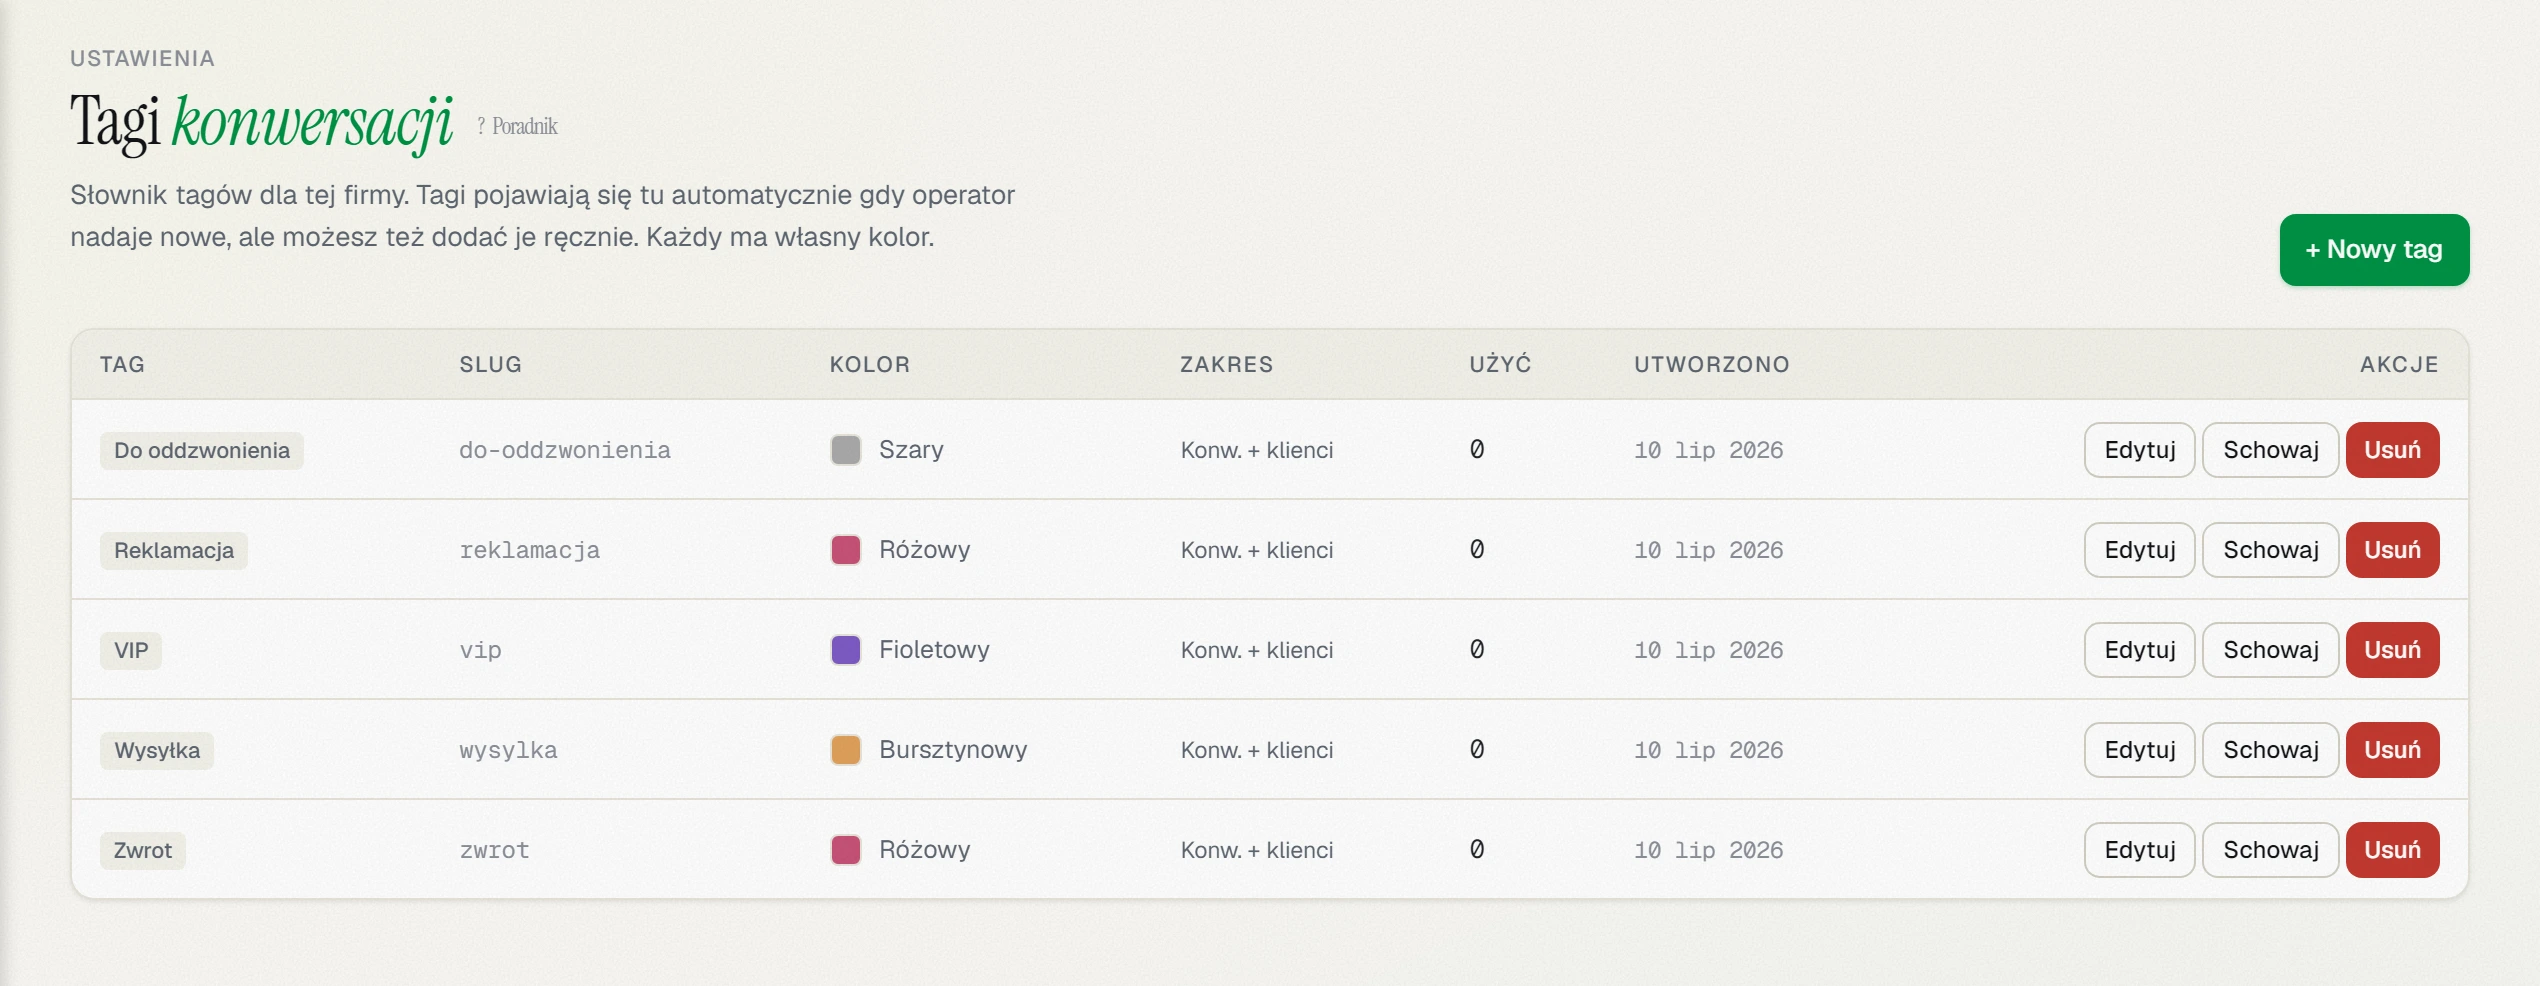Click the SLUG column header
This screenshot has width=2540, height=986.
[491, 364]
